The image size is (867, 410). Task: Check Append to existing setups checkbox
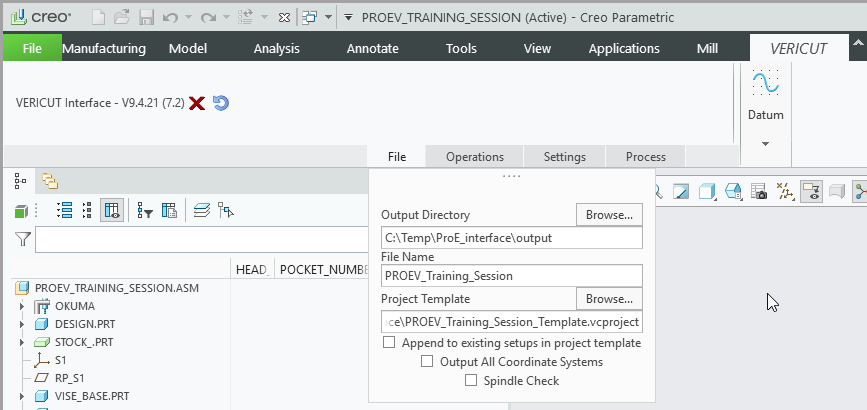pos(389,342)
